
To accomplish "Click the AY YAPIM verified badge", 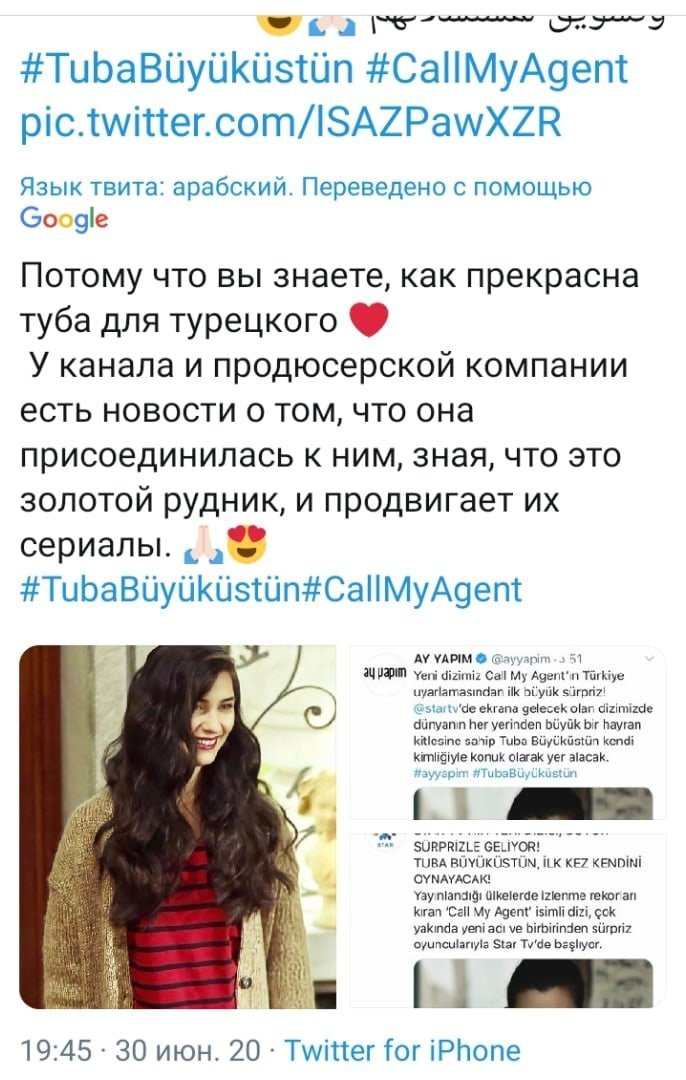I will click(x=481, y=658).
